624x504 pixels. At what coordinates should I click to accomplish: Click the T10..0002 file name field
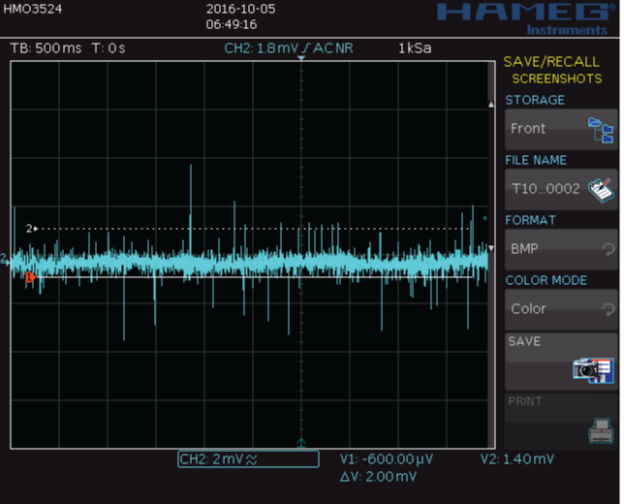(545, 188)
